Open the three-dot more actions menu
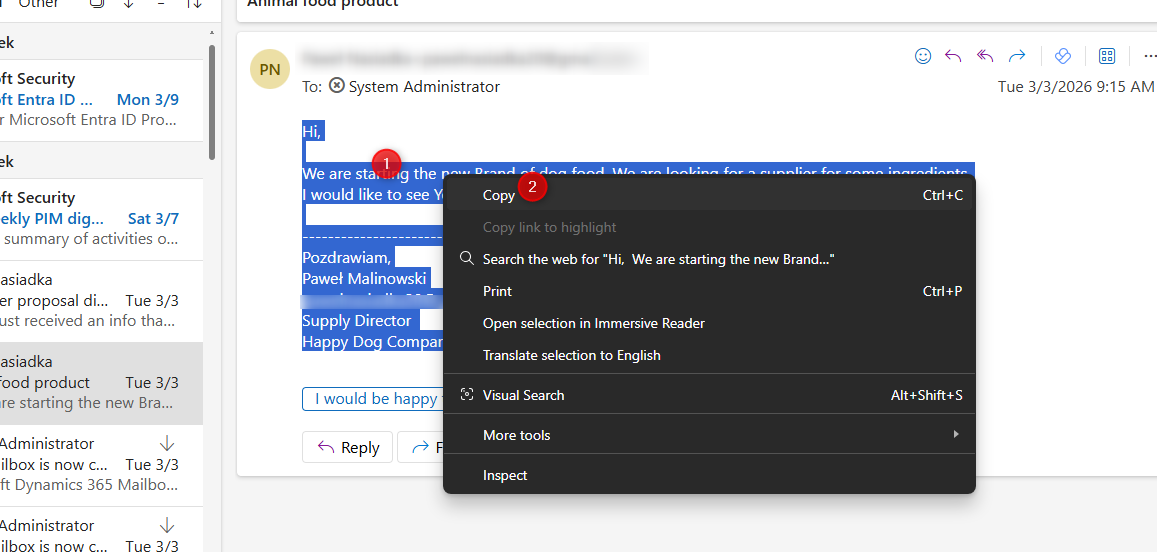 1143,56
